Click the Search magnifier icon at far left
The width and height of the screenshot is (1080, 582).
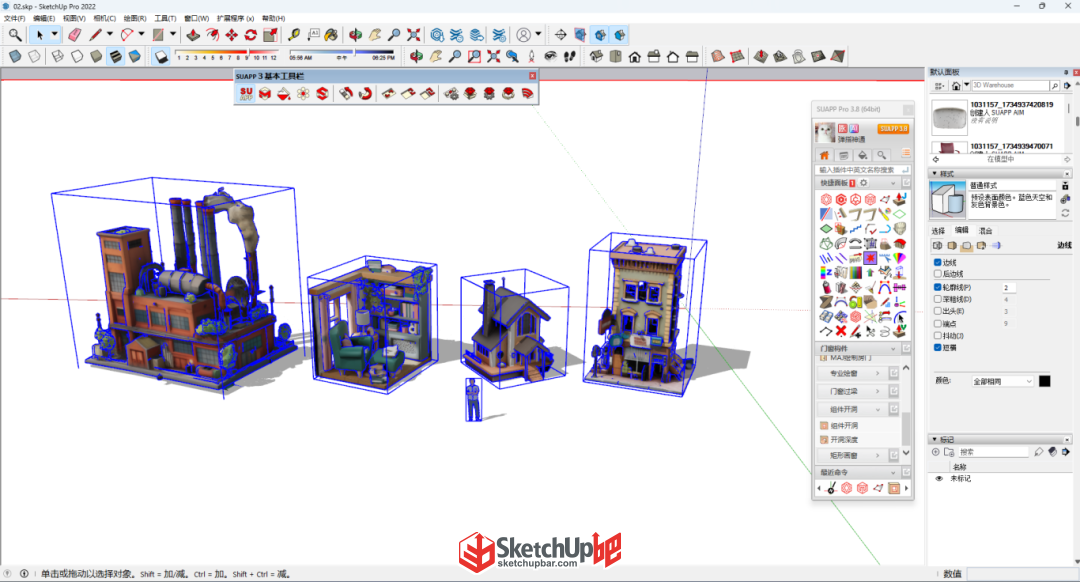[15, 34]
